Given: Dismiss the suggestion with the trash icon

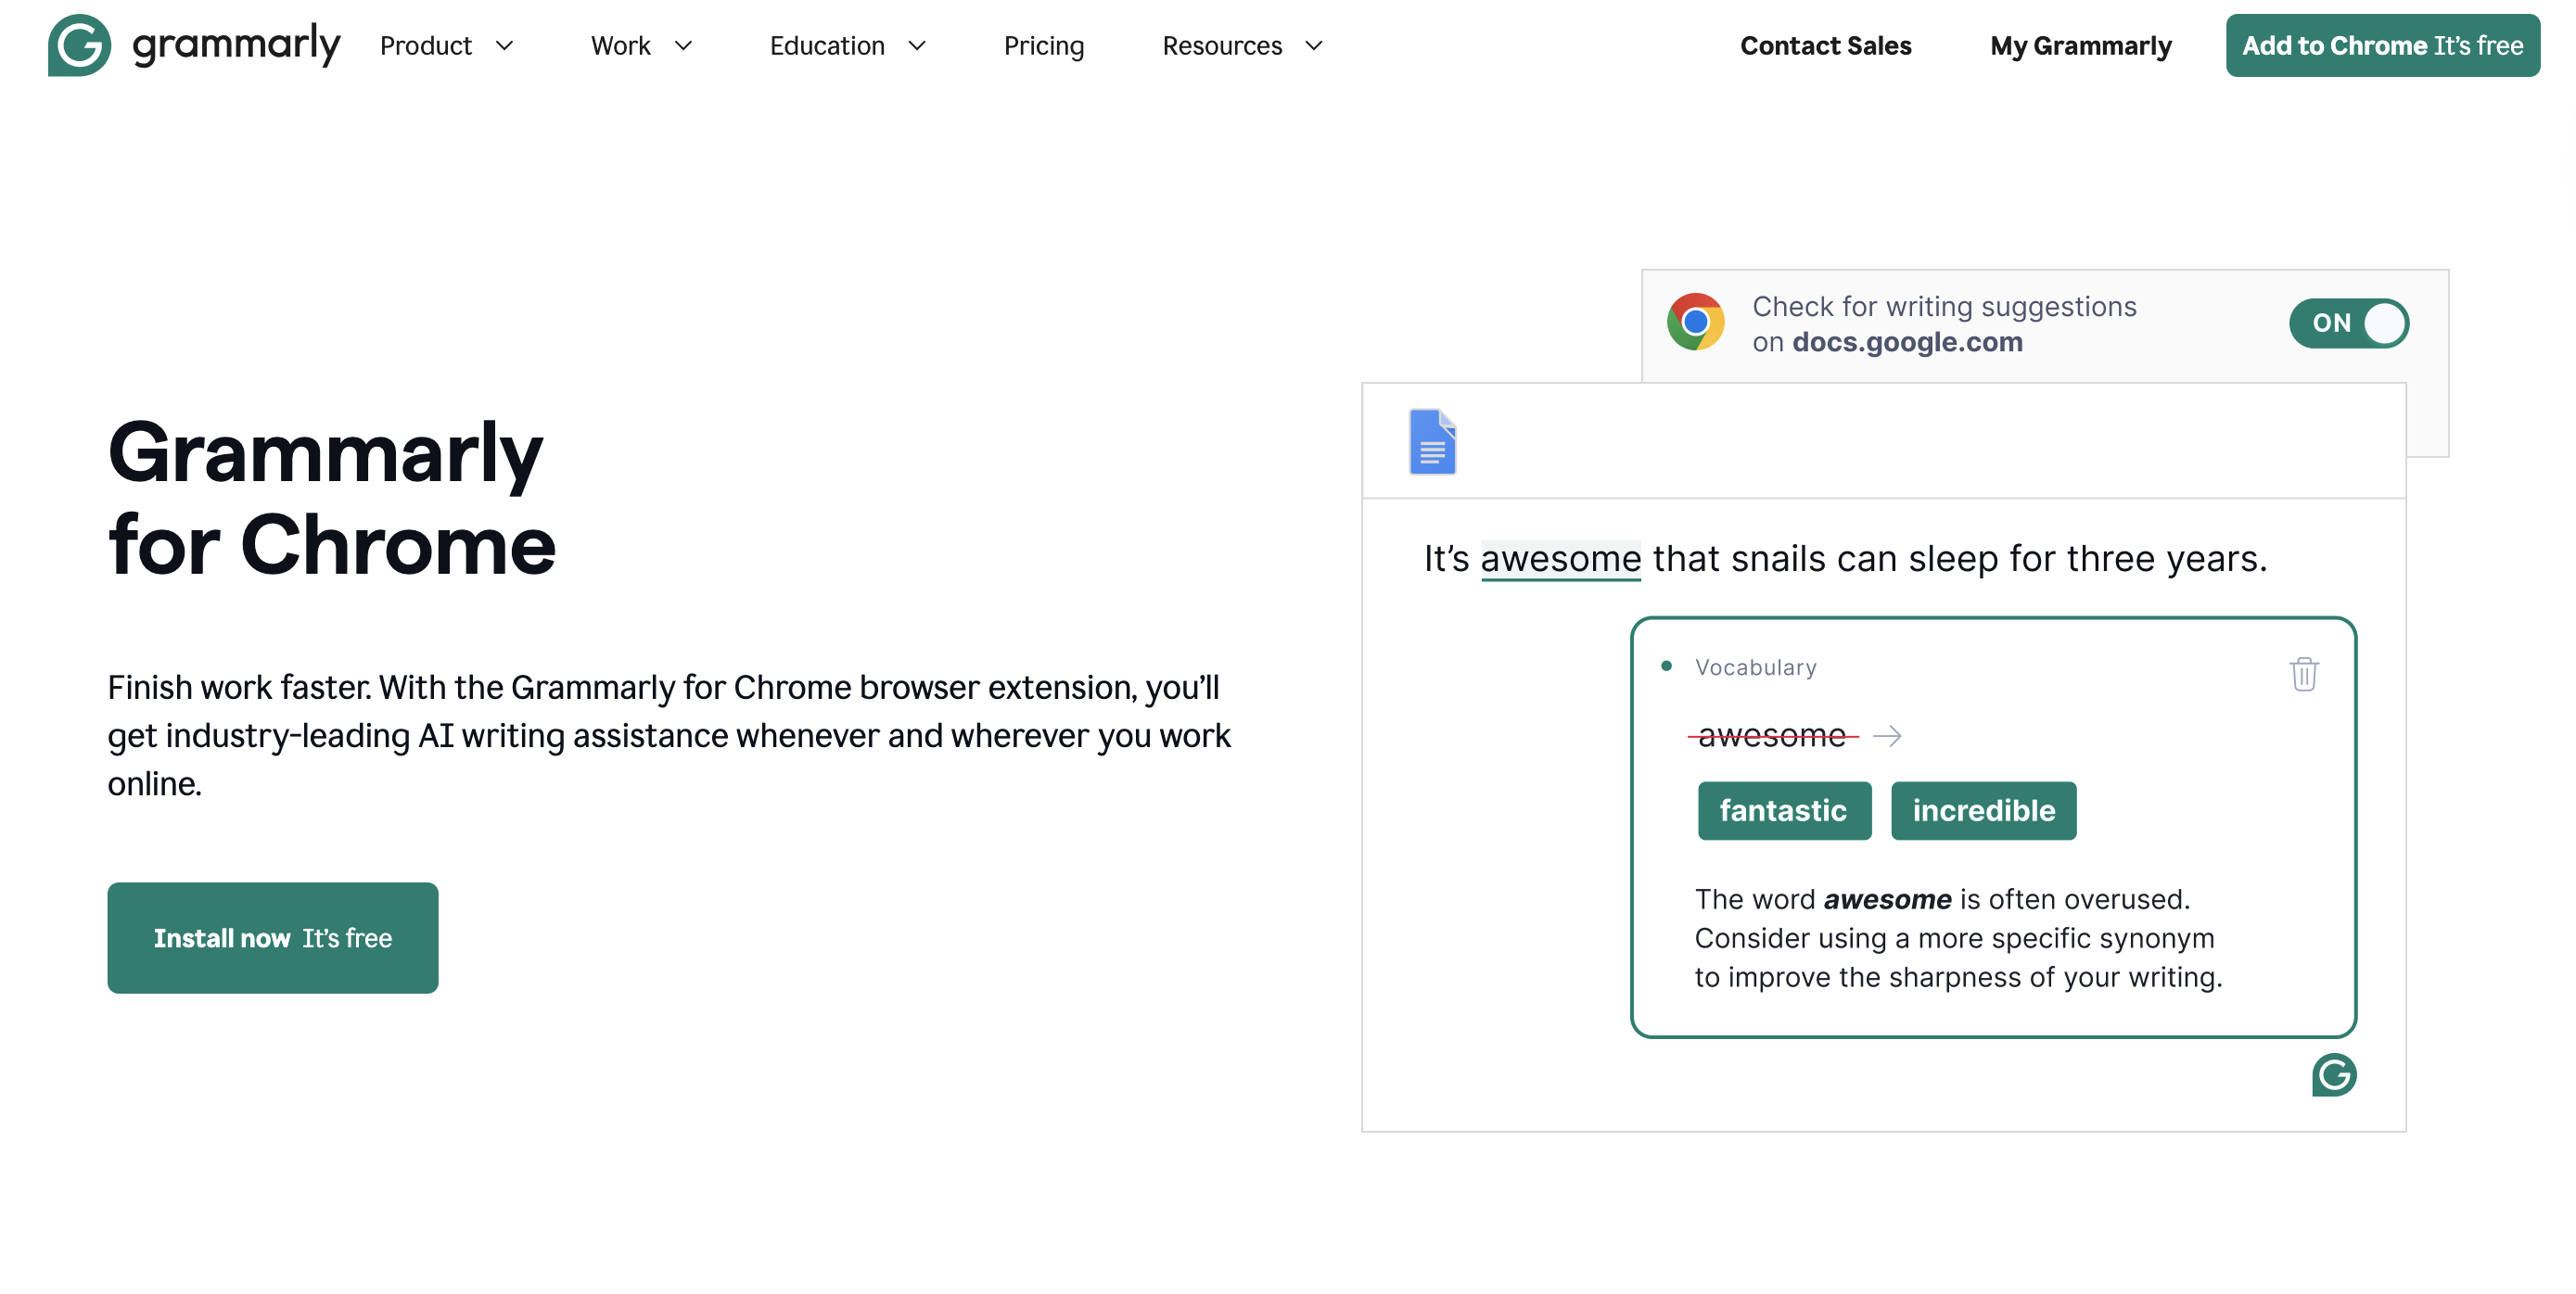Looking at the screenshot, I should point(2303,675).
